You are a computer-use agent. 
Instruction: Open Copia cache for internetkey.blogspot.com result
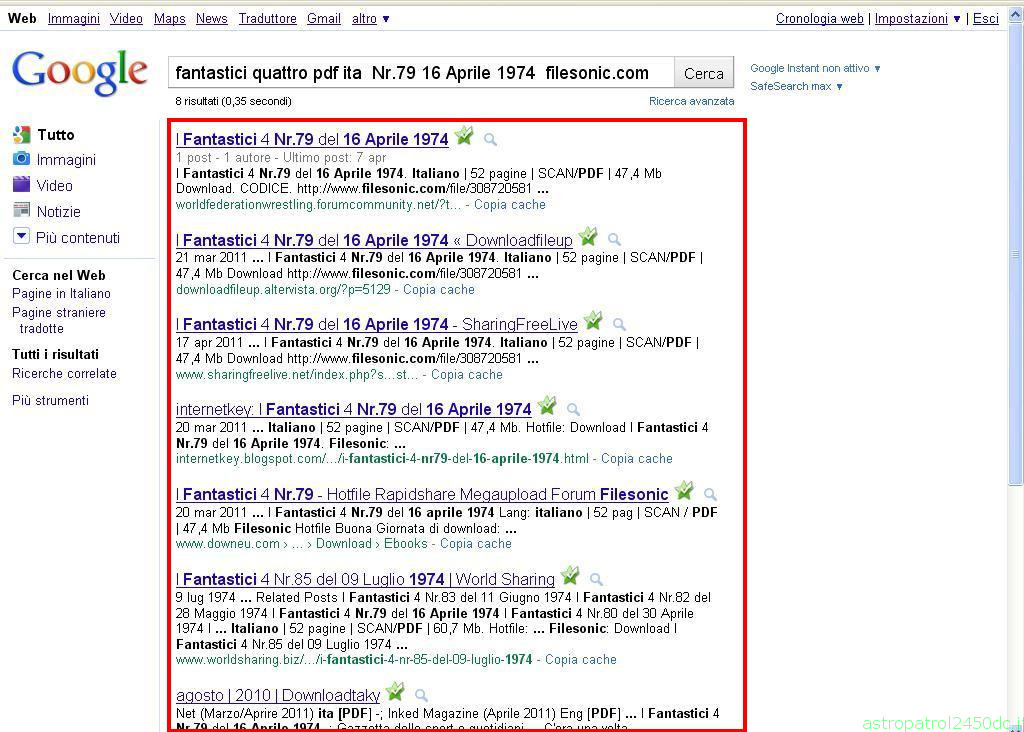pyautogui.click(x=637, y=458)
